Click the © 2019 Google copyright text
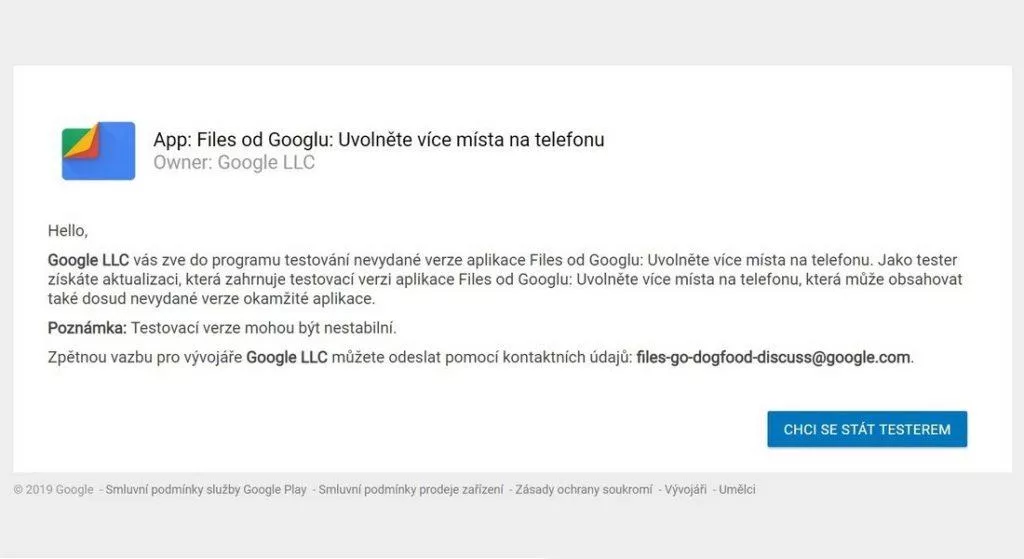Screen dimensions: 1024x559 tap(54, 489)
